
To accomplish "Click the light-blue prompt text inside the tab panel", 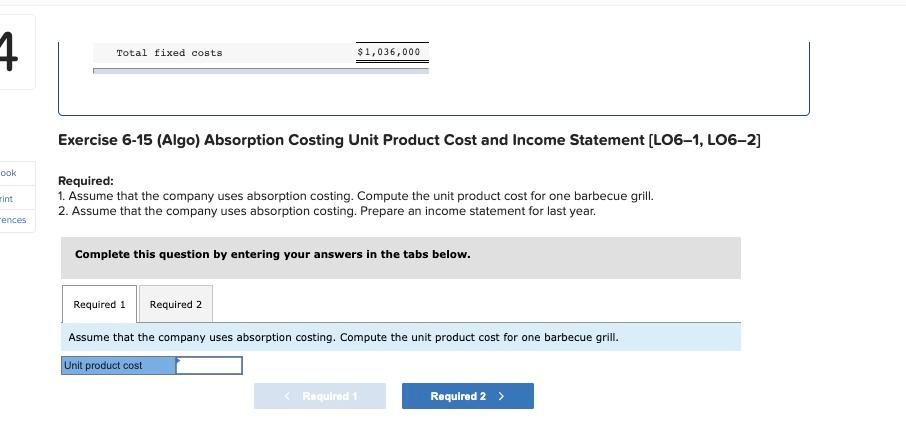I will coord(343,337).
